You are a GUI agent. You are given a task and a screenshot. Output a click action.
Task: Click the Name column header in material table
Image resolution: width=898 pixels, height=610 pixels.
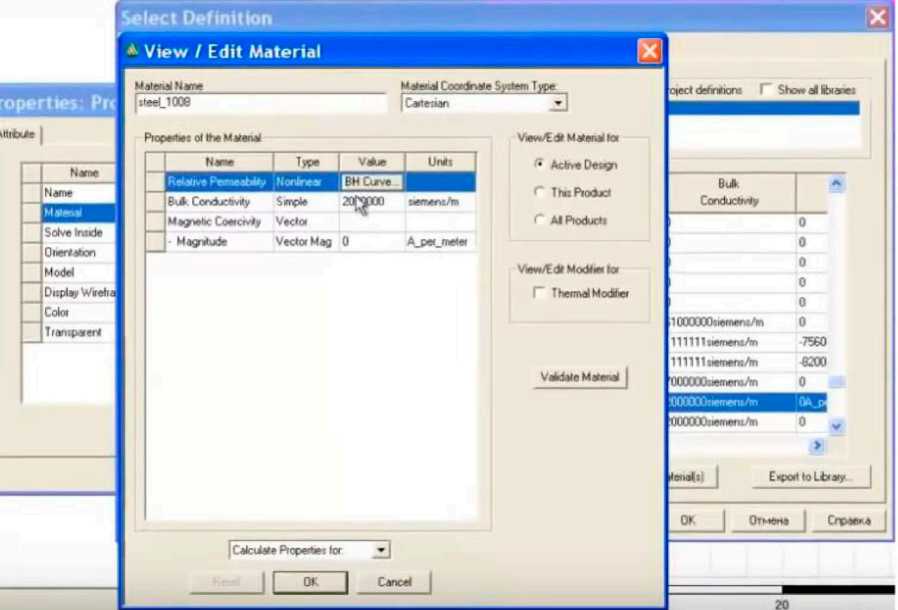(x=219, y=162)
